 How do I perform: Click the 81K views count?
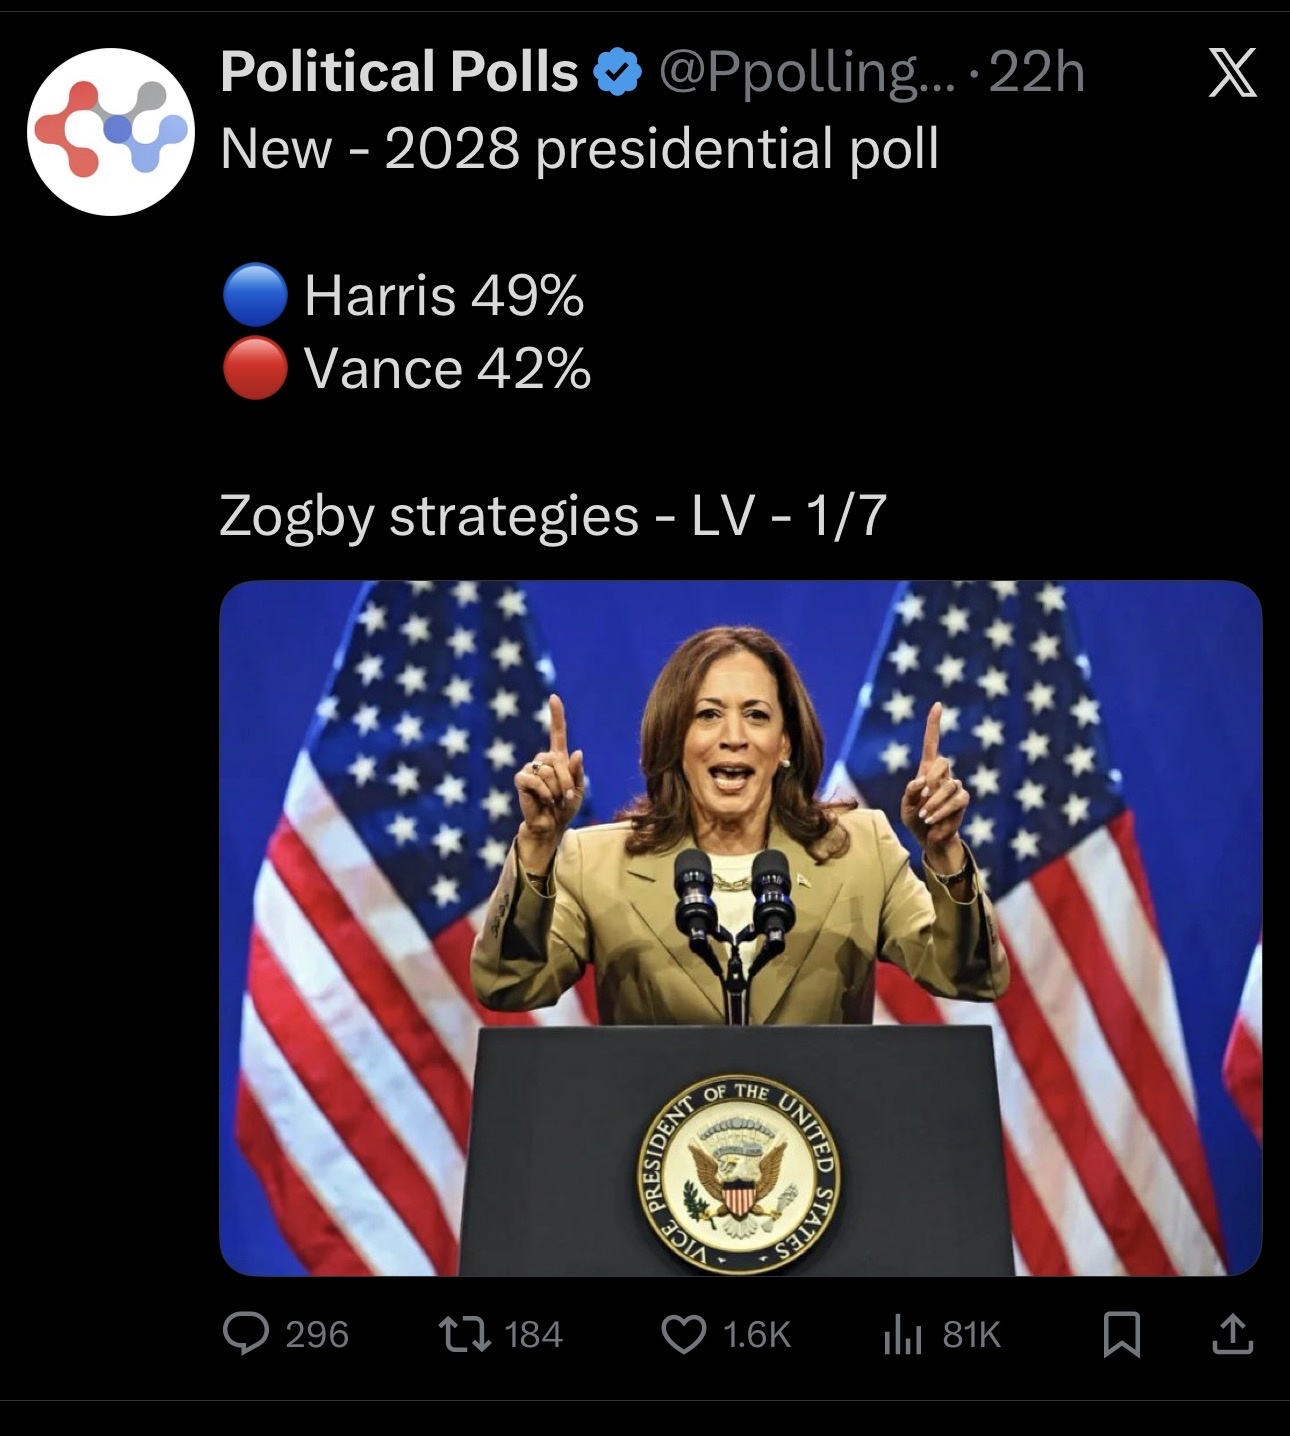pyautogui.click(x=972, y=1334)
